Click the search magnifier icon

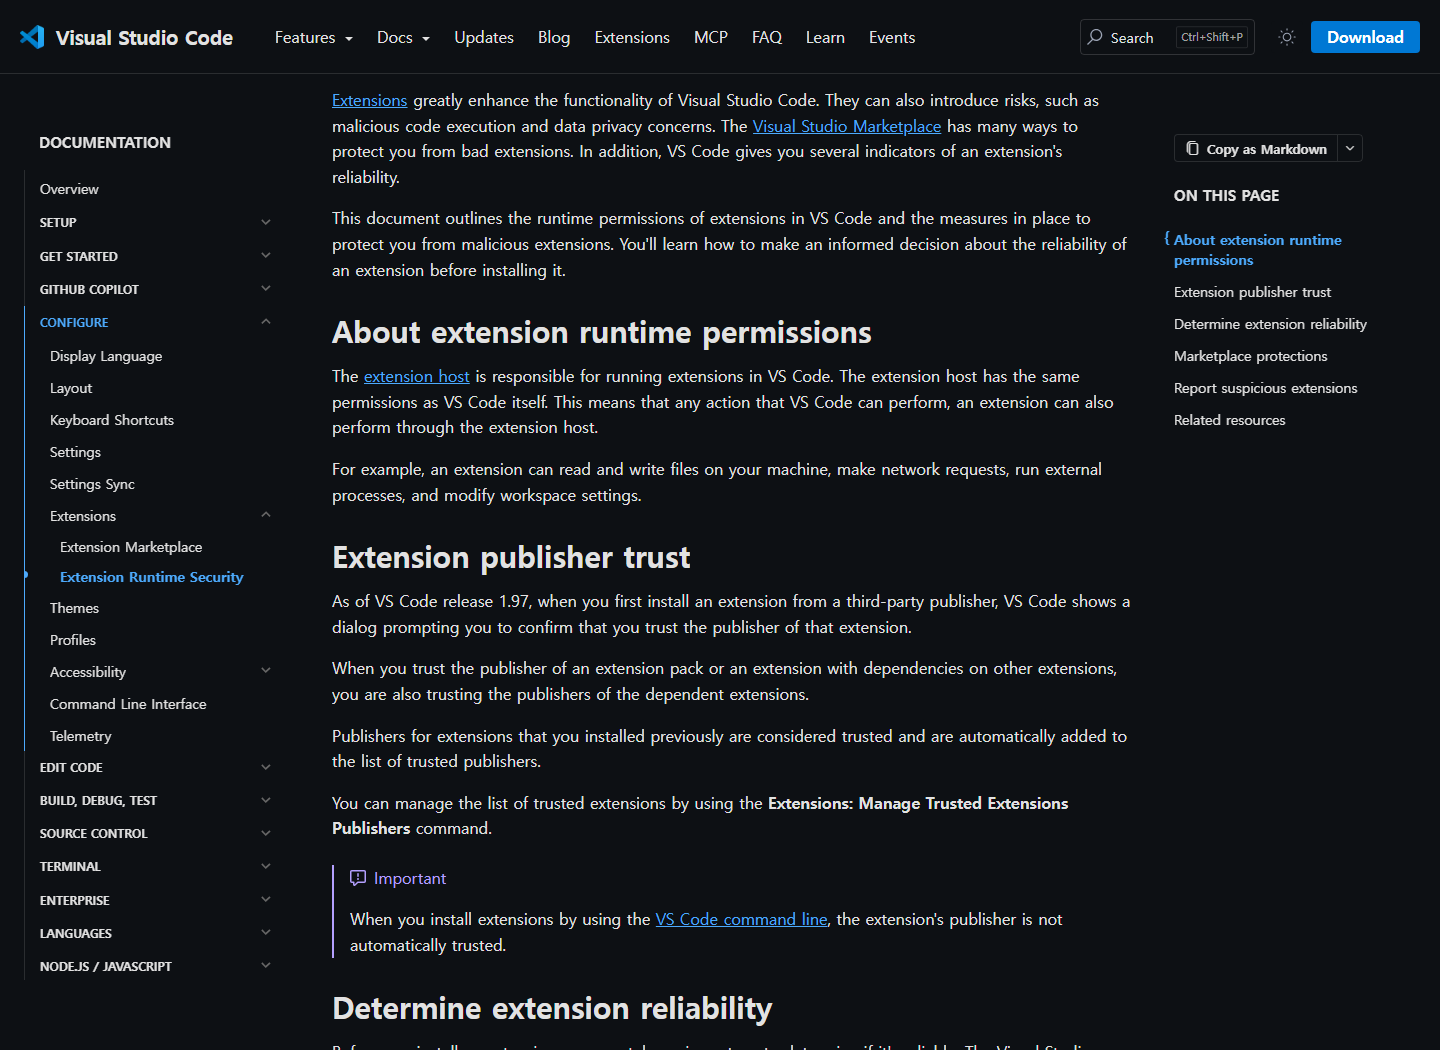1095,37
